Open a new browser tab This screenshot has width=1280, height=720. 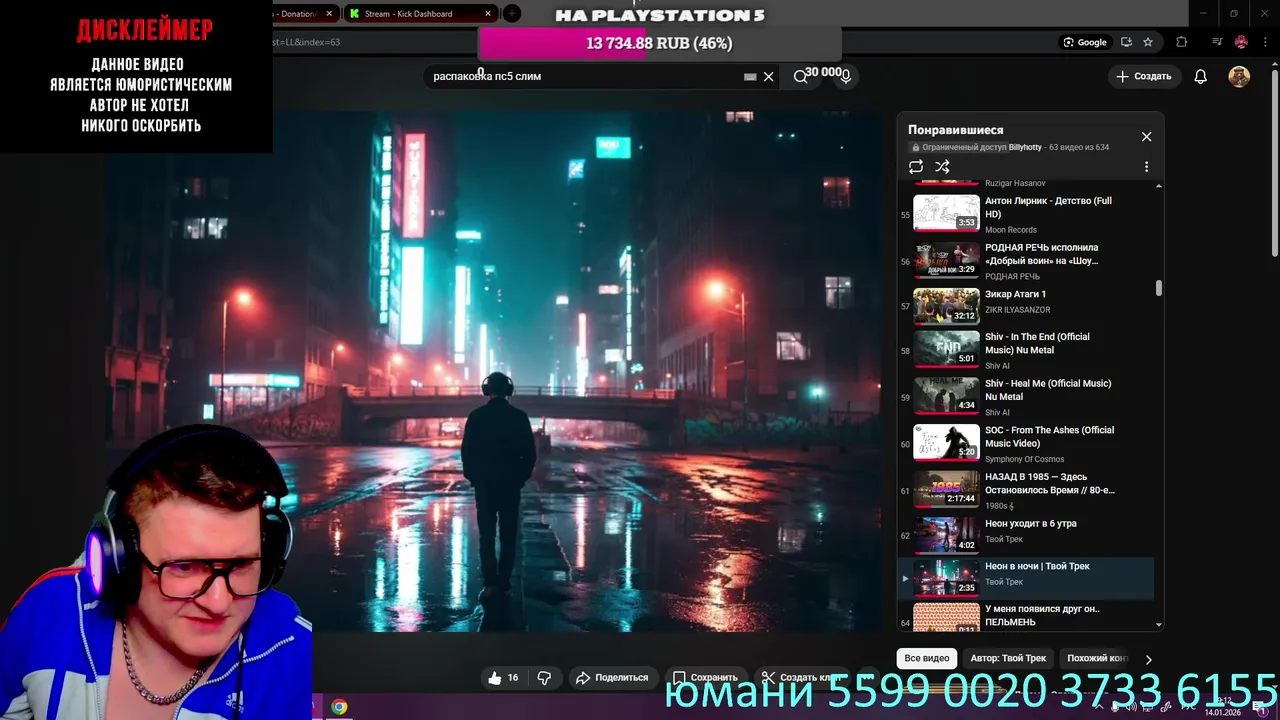[x=512, y=14]
